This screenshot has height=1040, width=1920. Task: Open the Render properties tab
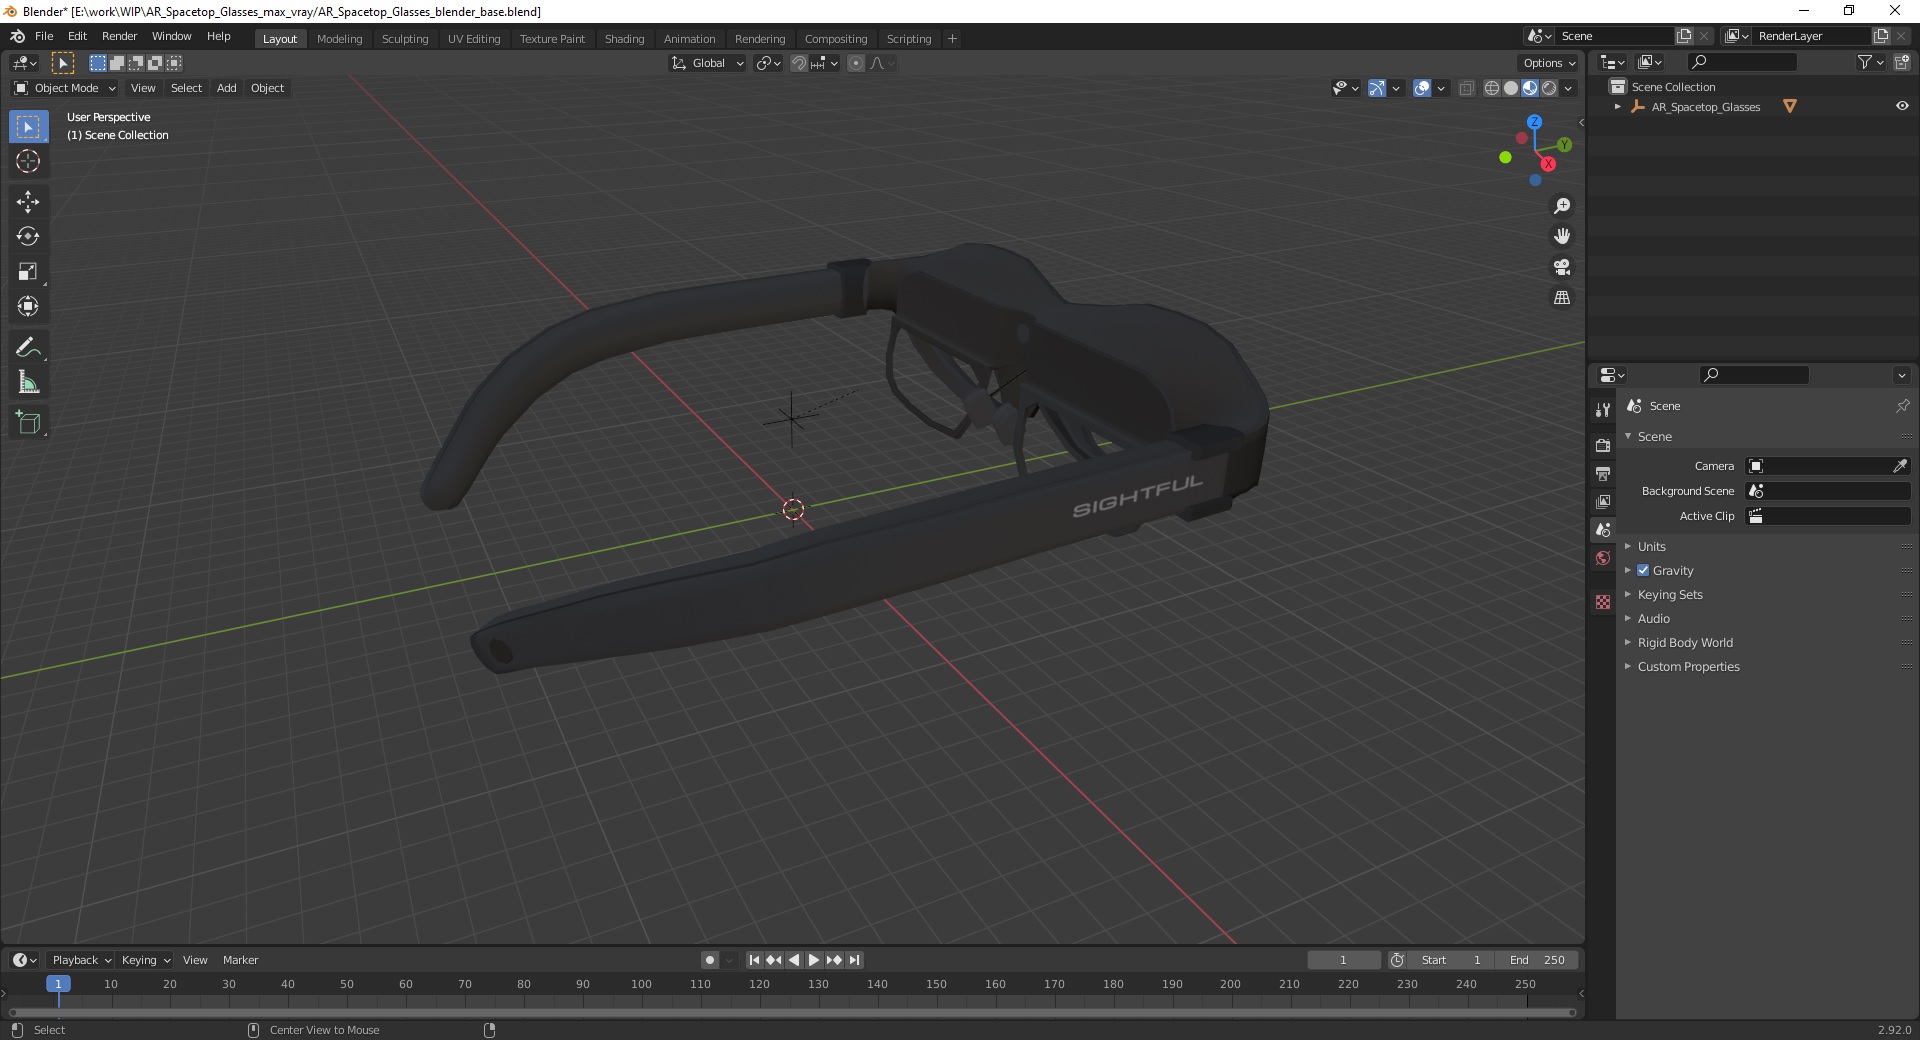[x=1603, y=445]
